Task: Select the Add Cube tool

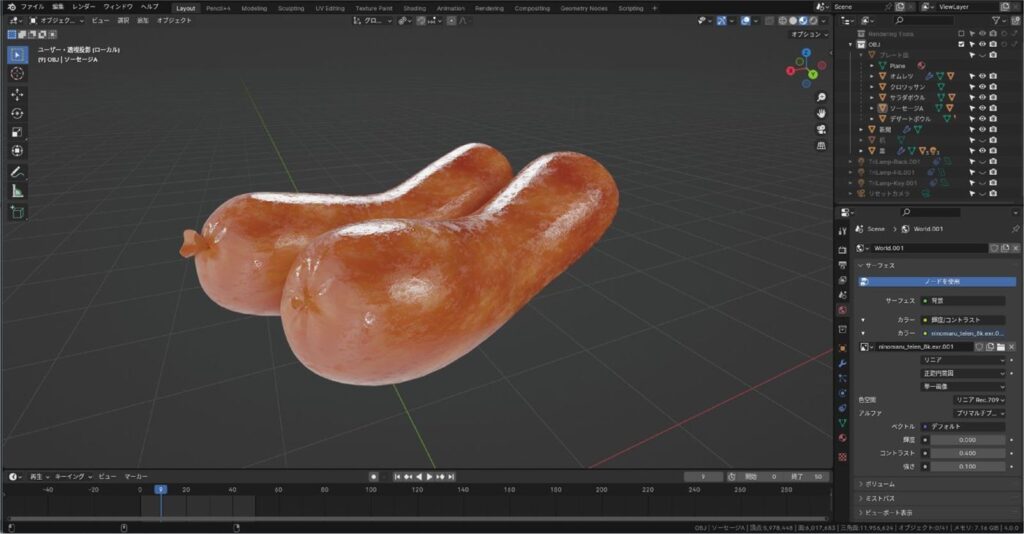Action: 17,212
